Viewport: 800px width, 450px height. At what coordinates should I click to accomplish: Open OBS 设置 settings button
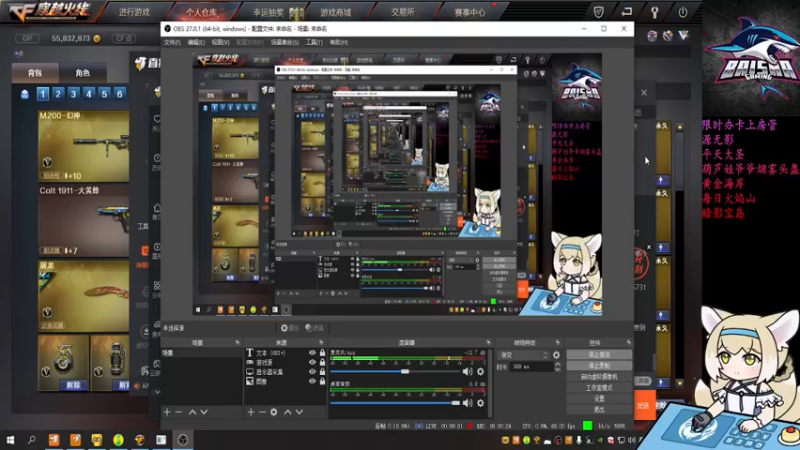coord(599,398)
